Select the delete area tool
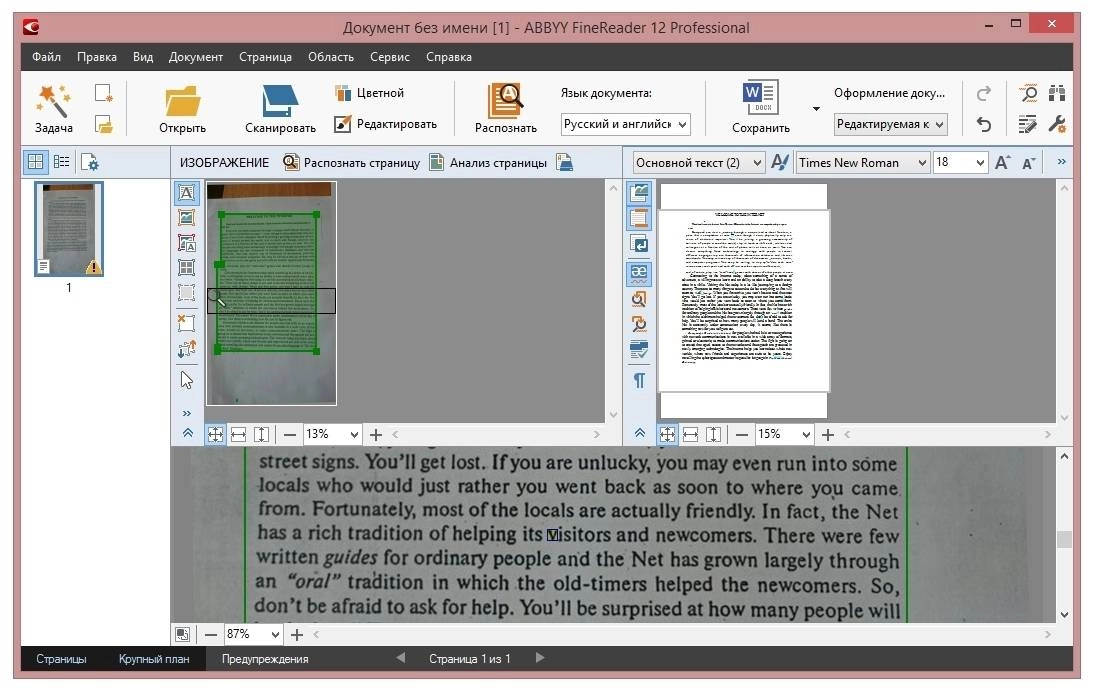Screen dimensions: 1098x698 (186, 323)
